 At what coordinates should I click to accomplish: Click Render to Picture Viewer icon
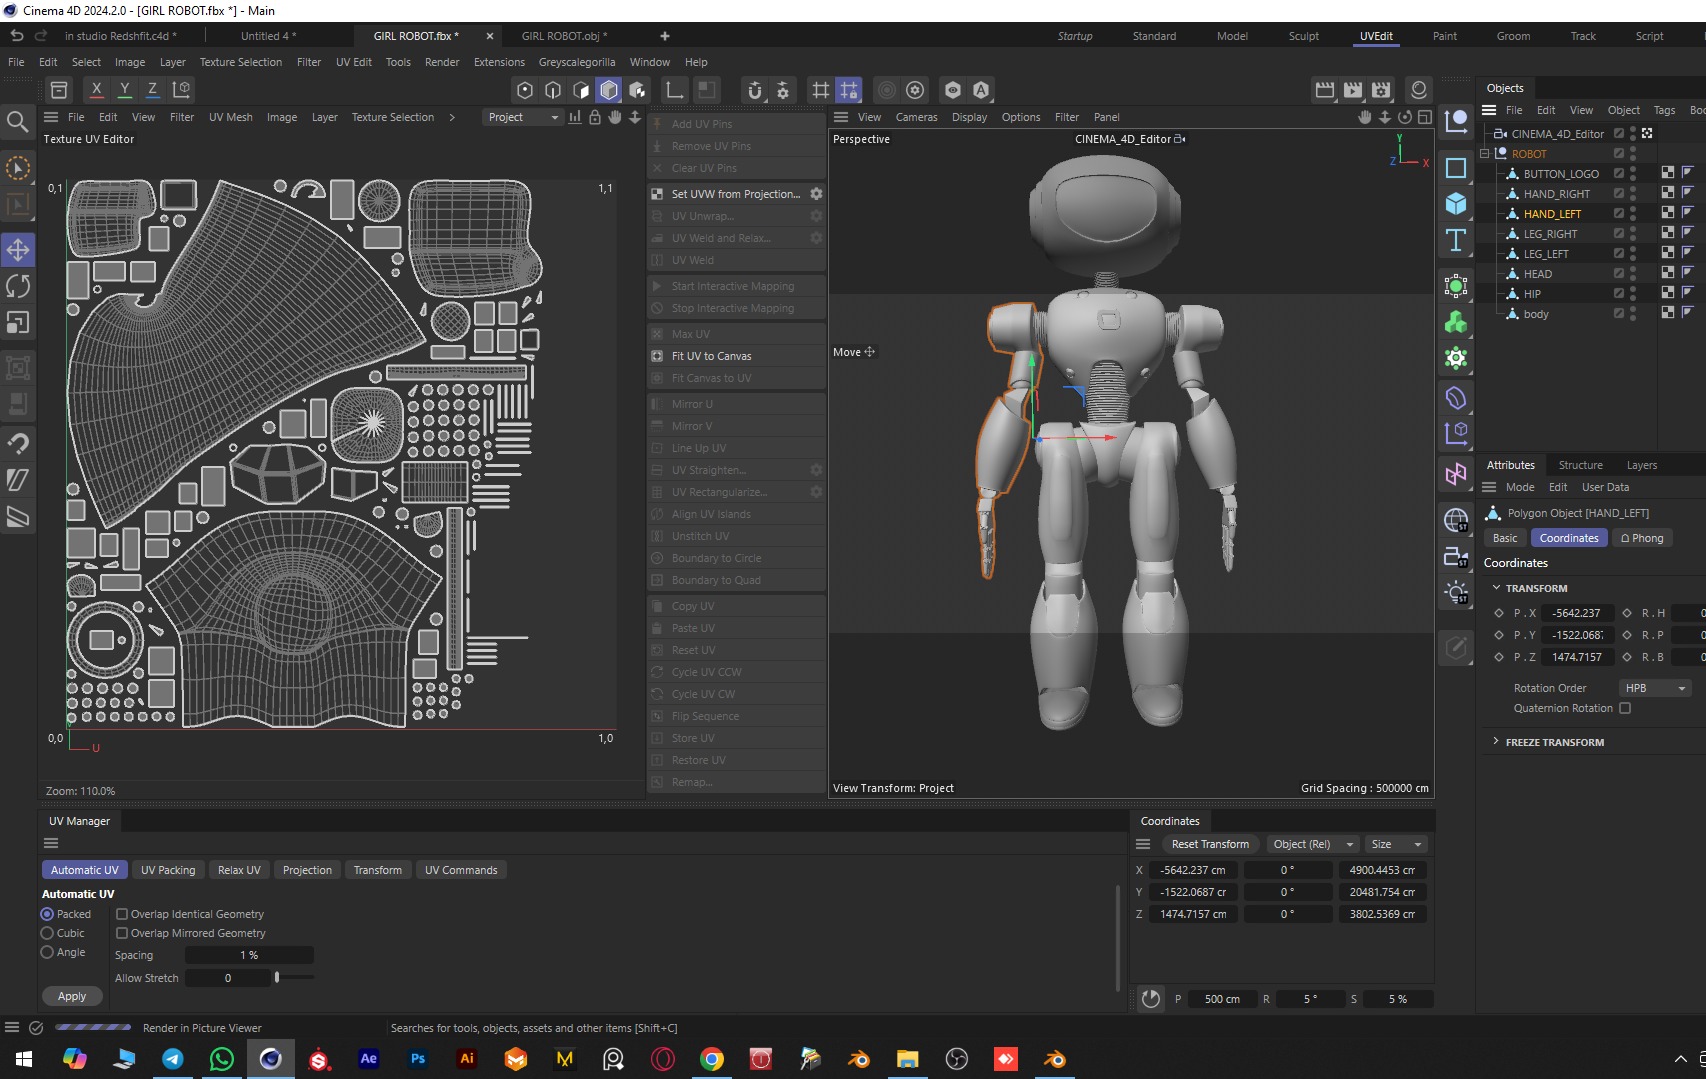pos(1353,90)
